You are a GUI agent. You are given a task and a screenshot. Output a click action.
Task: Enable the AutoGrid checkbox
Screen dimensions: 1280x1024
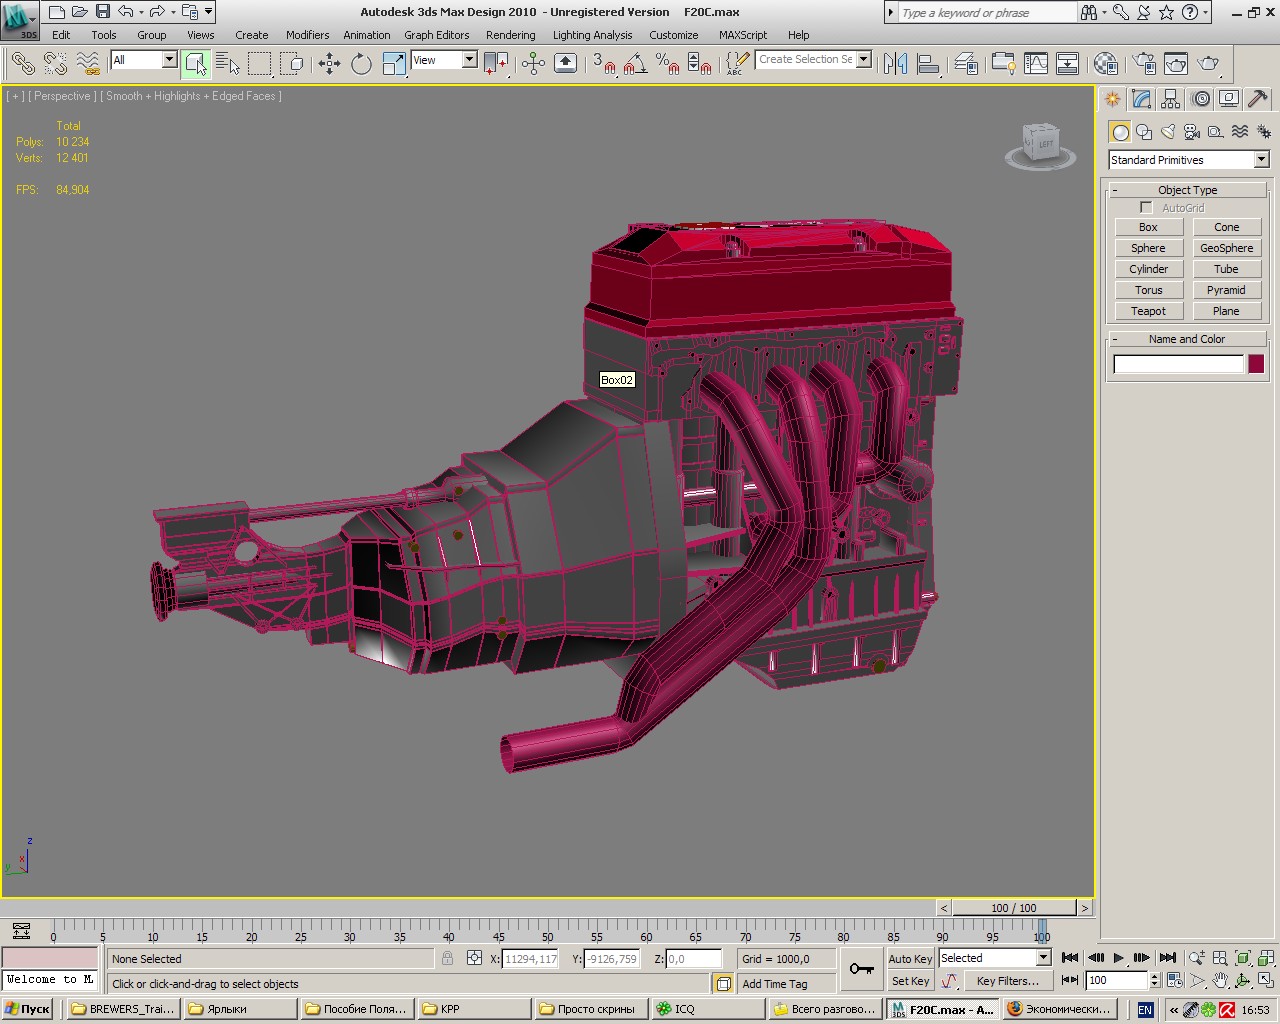pyautogui.click(x=1146, y=208)
